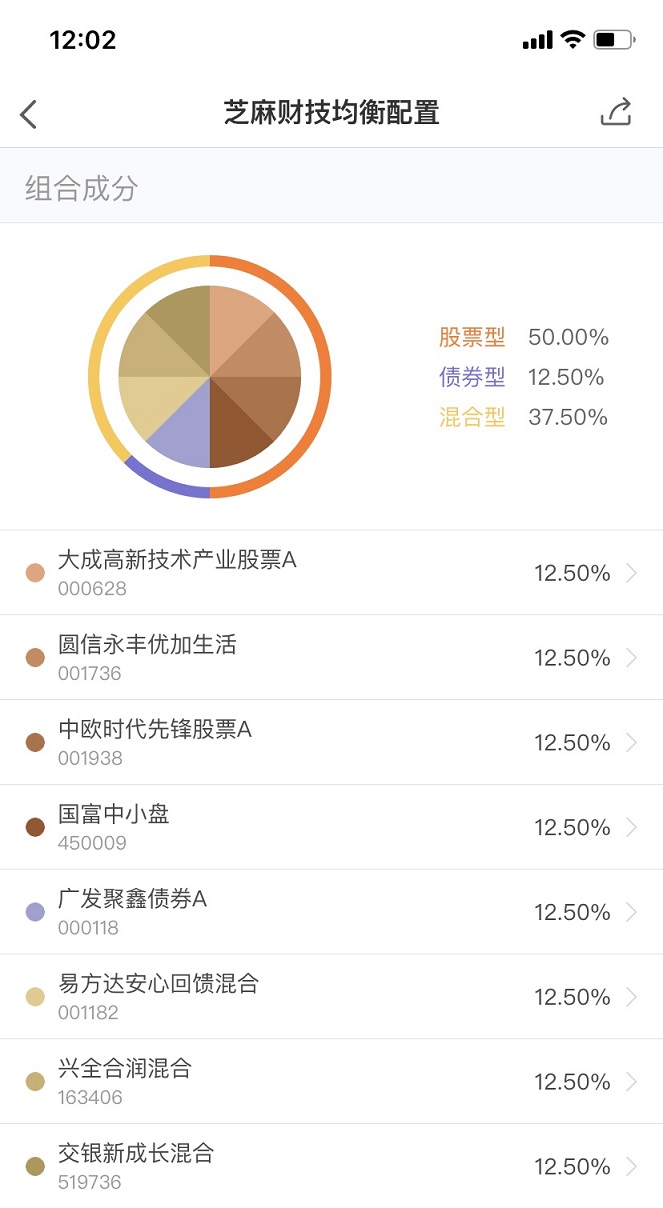Open the 圆信永丰优加生活 fund entry

(x=331, y=657)
